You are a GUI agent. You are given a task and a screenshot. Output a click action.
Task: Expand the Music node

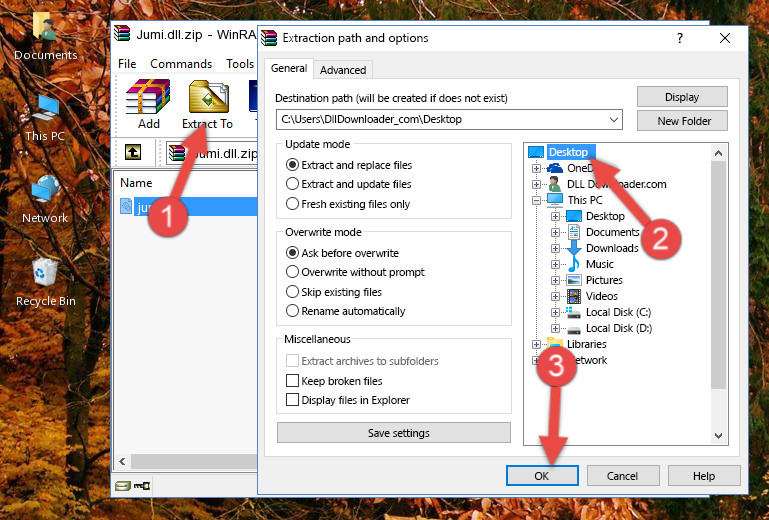pyautogui.click(x=555, y=264)
